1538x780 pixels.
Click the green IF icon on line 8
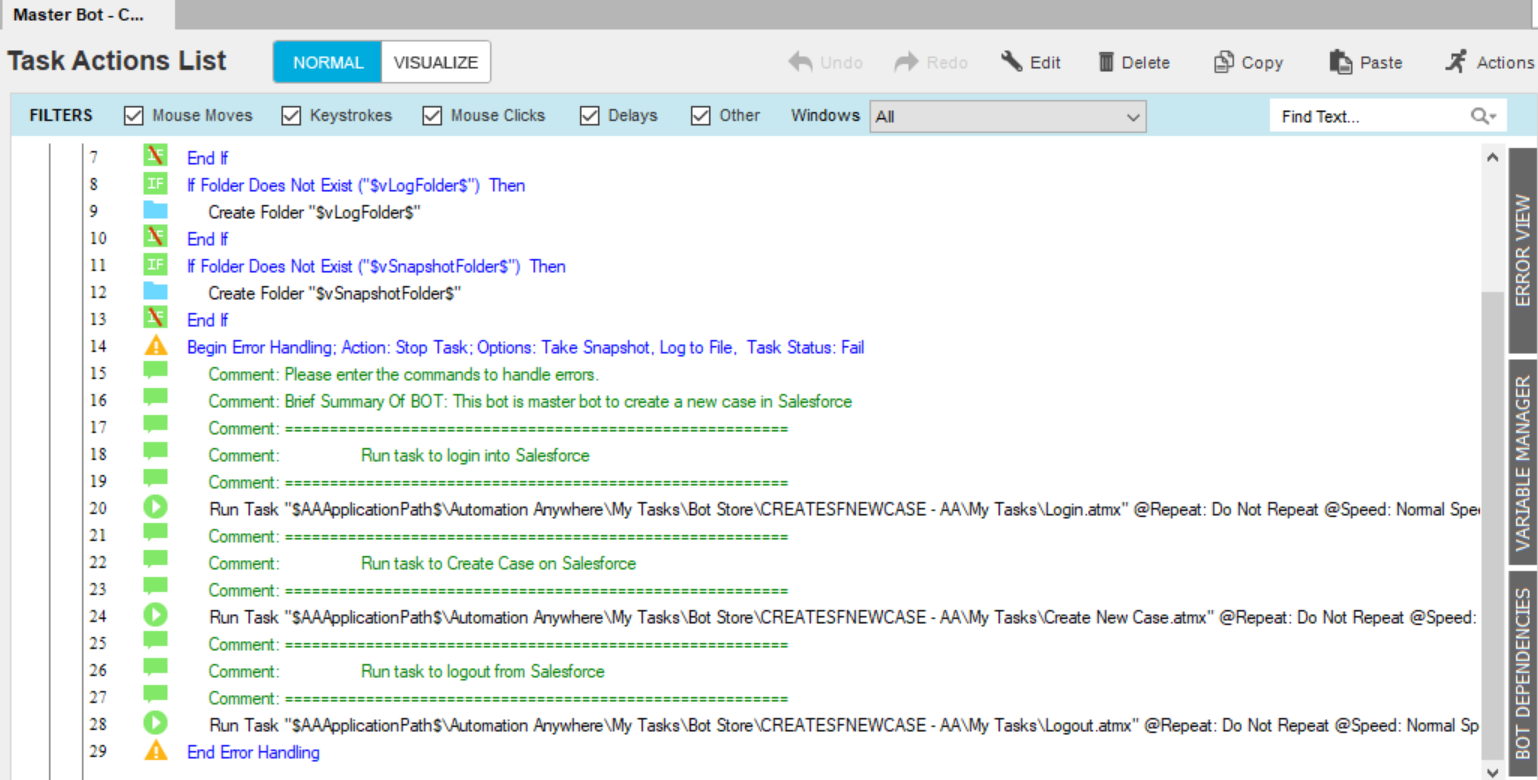tap(155, 184)
